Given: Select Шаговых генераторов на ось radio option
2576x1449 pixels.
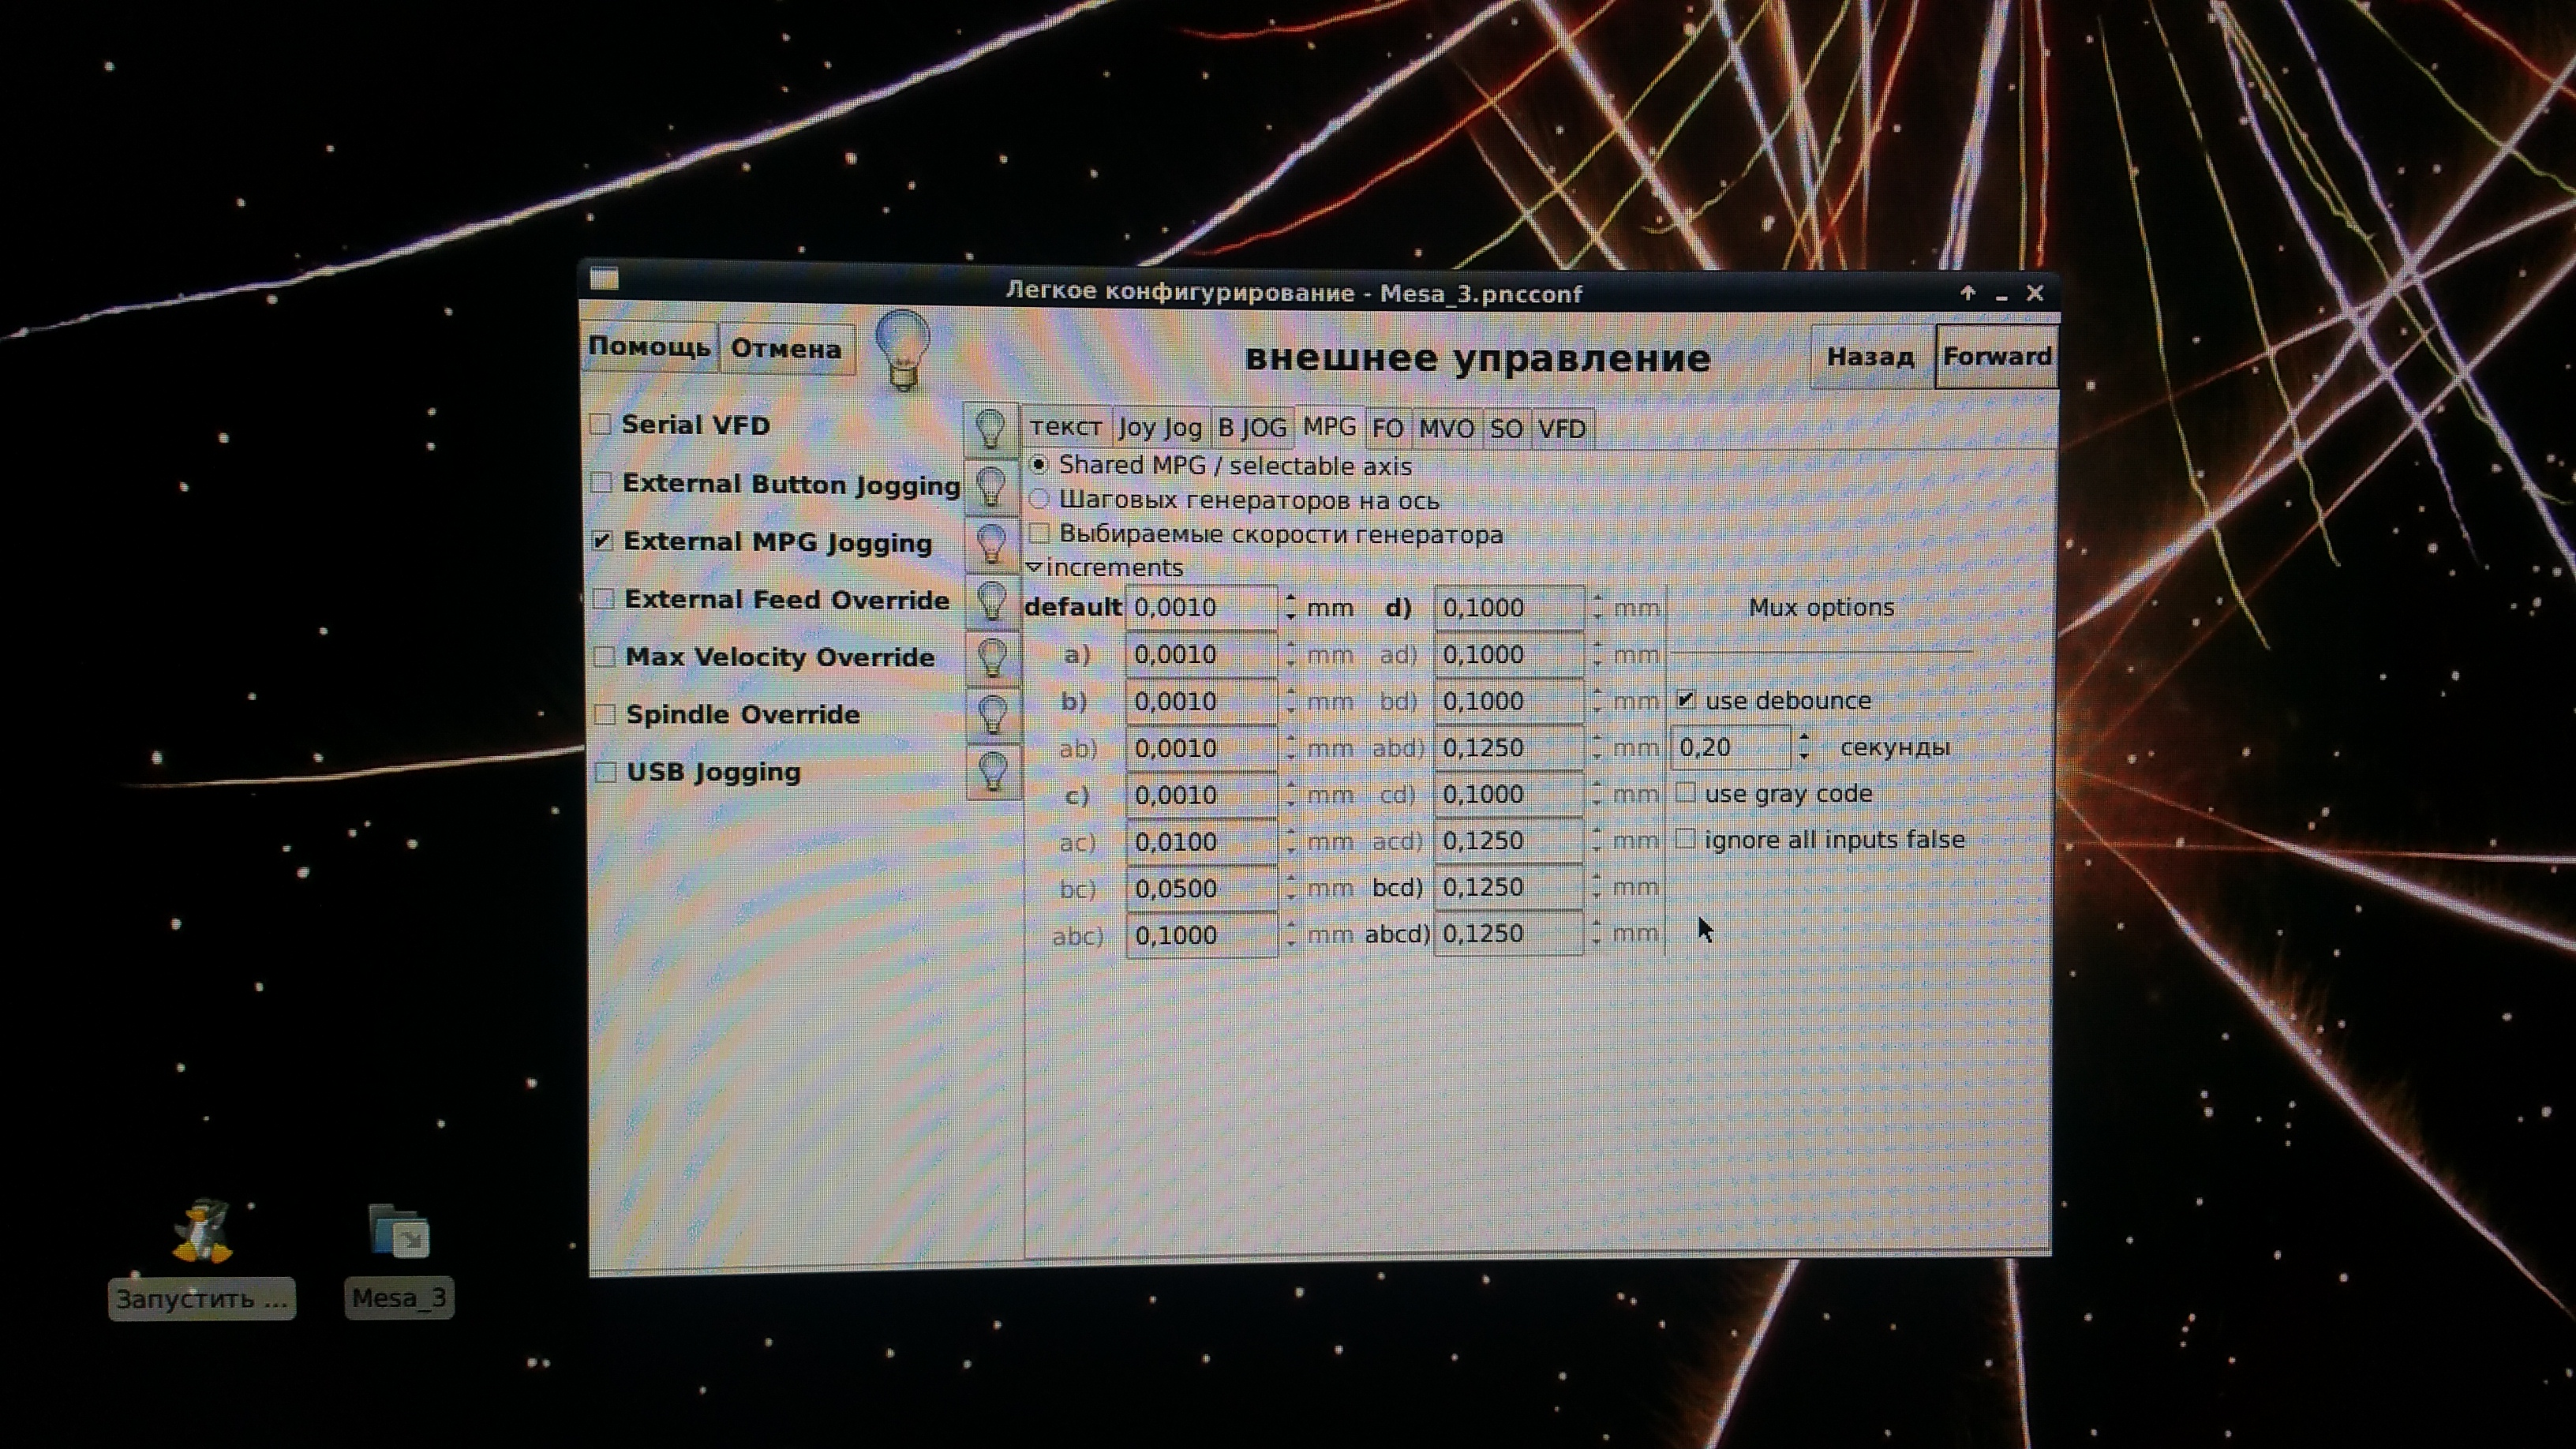Looking at the screenshot, I should tap(1039, 499).
